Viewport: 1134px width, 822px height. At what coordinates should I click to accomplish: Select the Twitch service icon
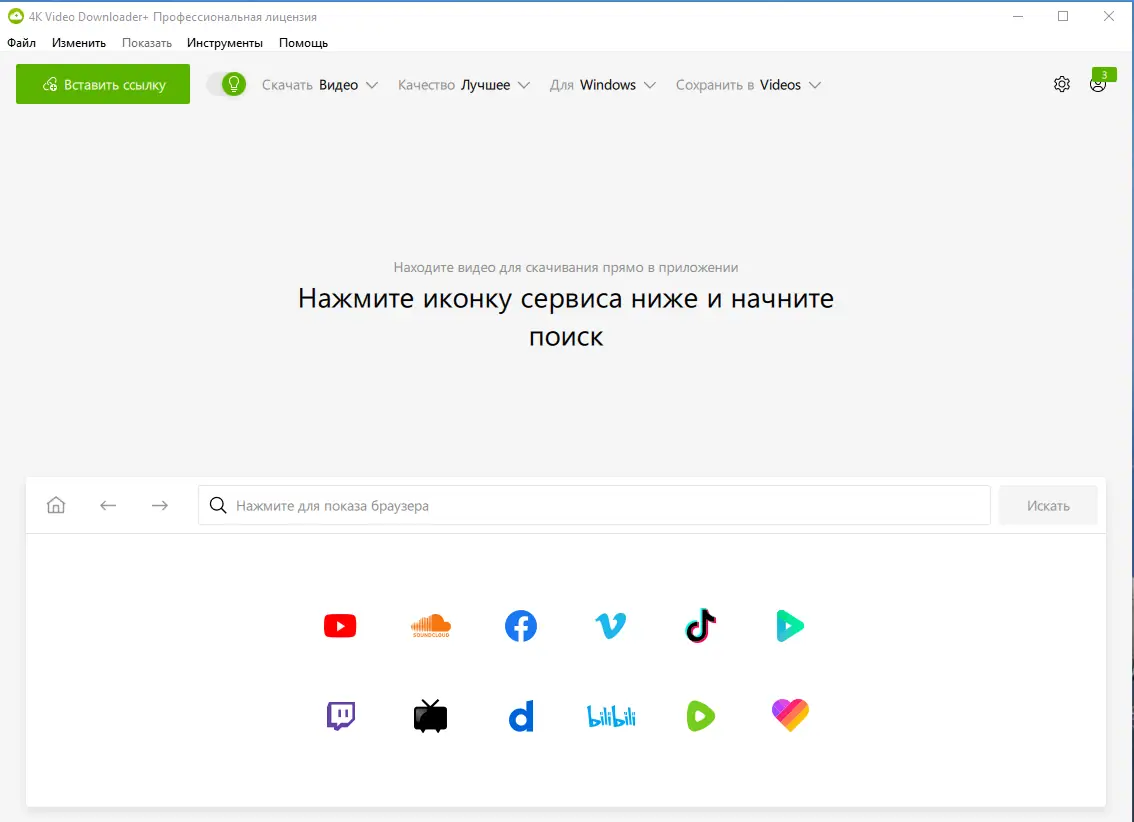(x=340, y=715)
